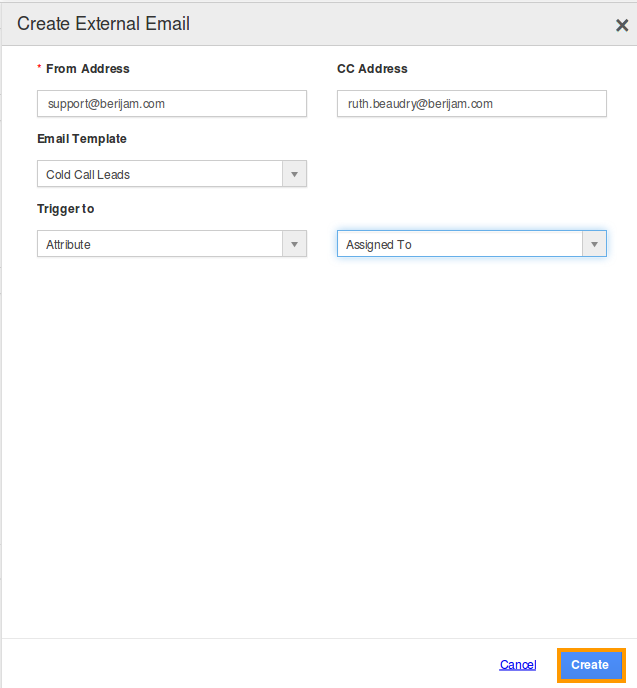Expand the Attribute trigger dropdown arrow

294,244
